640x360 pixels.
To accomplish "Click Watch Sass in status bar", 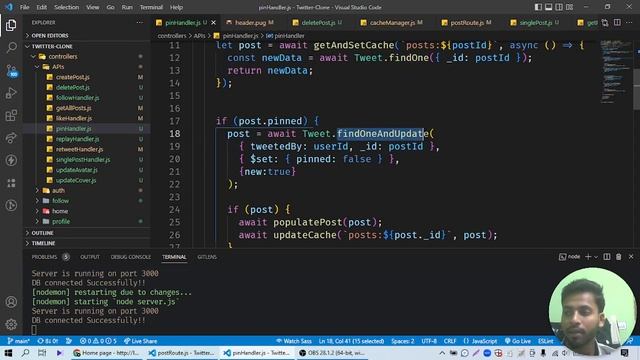I will tap(294, 341).
